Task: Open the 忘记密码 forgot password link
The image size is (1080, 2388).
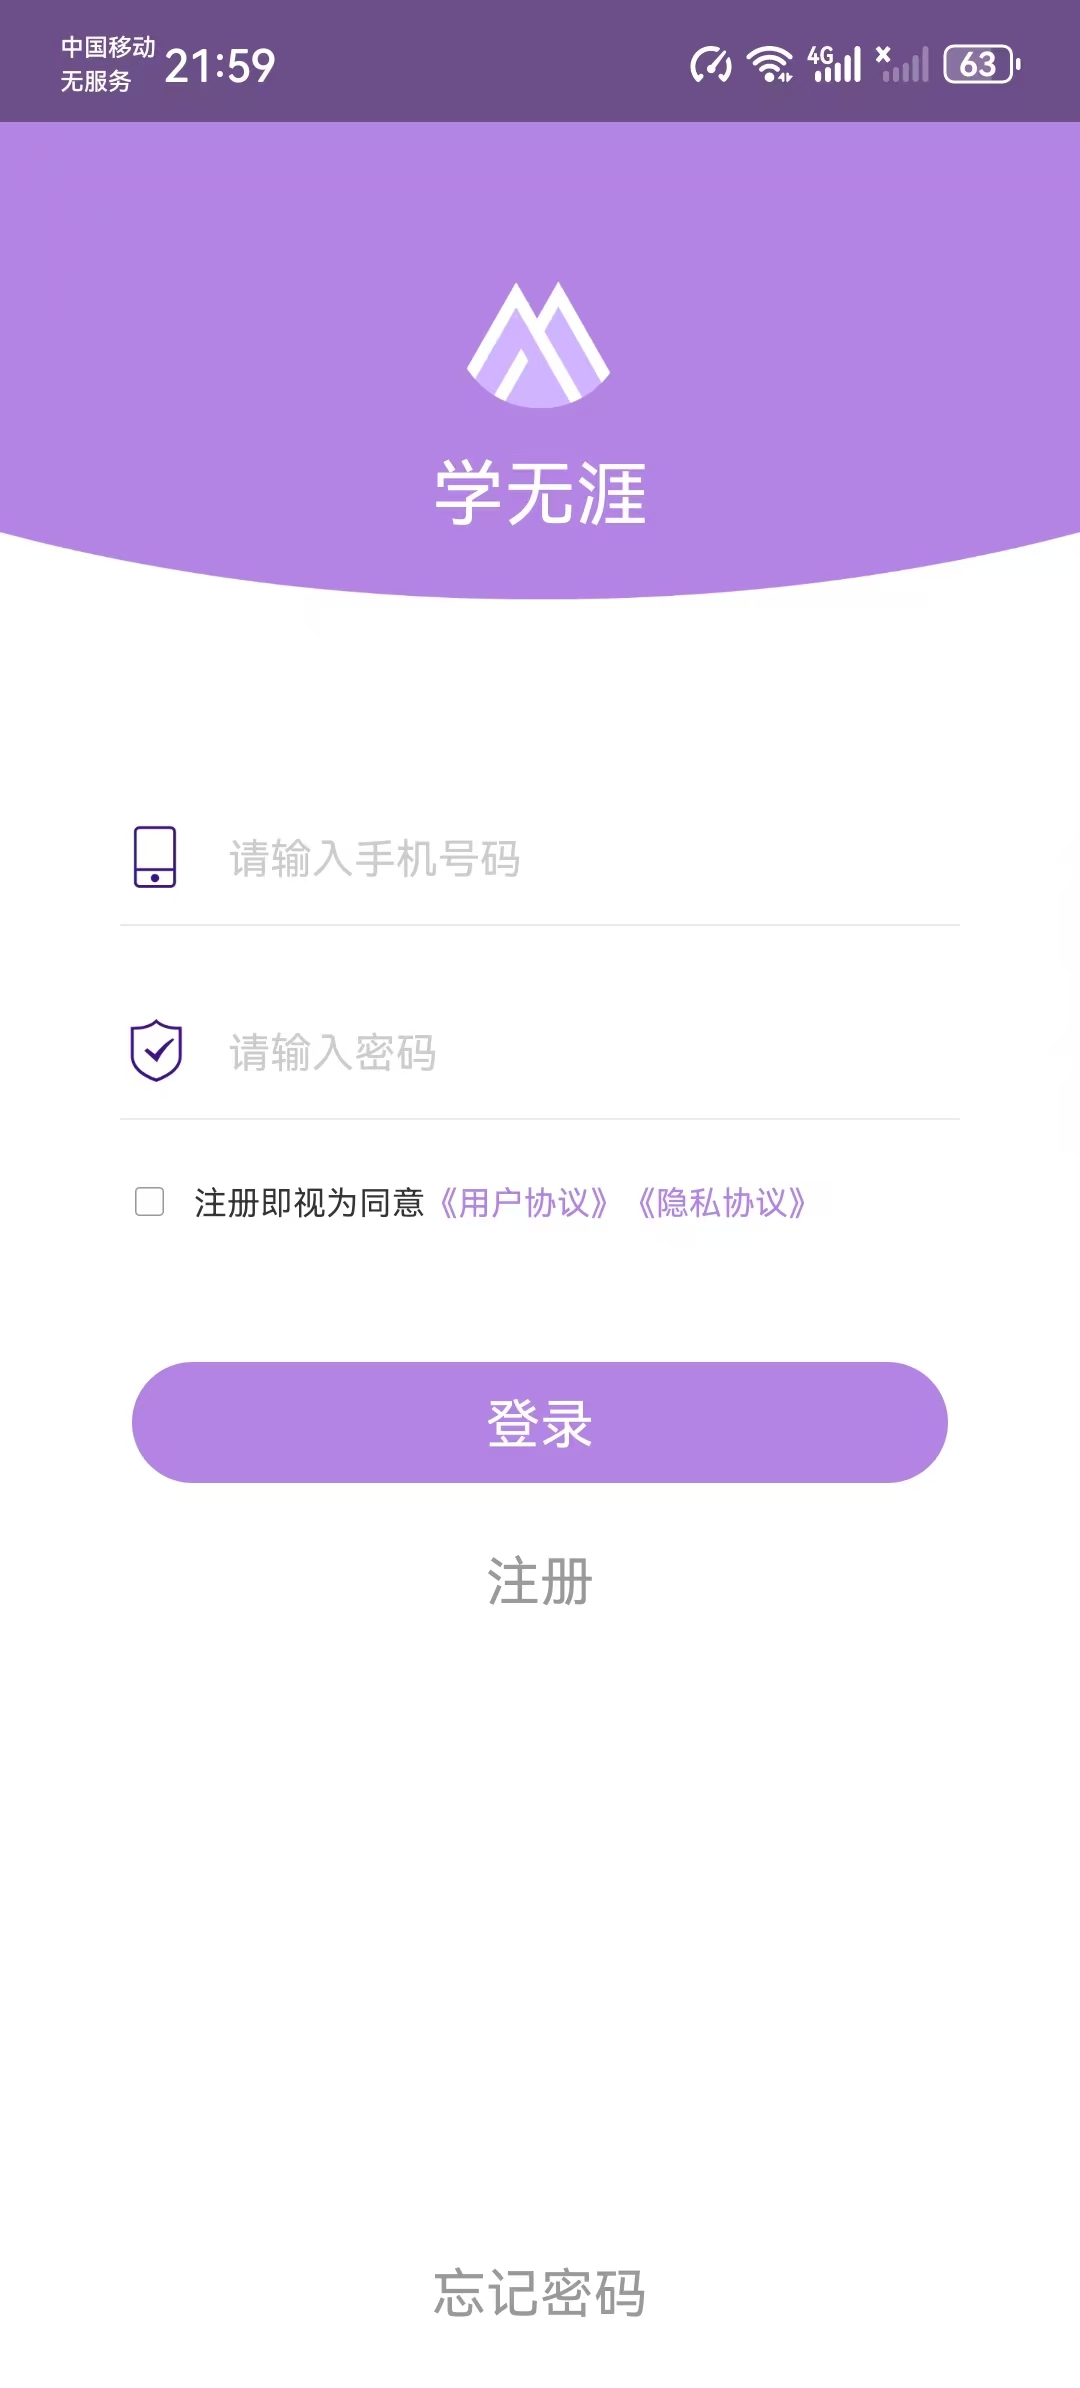Action: [540, 2293]
